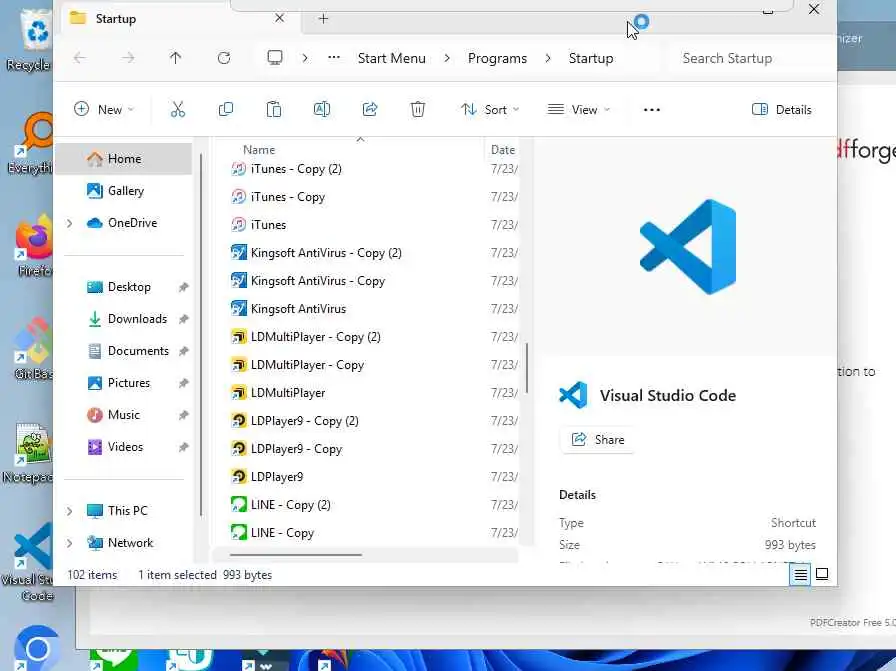Open the New dropdown menu
896x671 pixels.
tap(104, 109)
